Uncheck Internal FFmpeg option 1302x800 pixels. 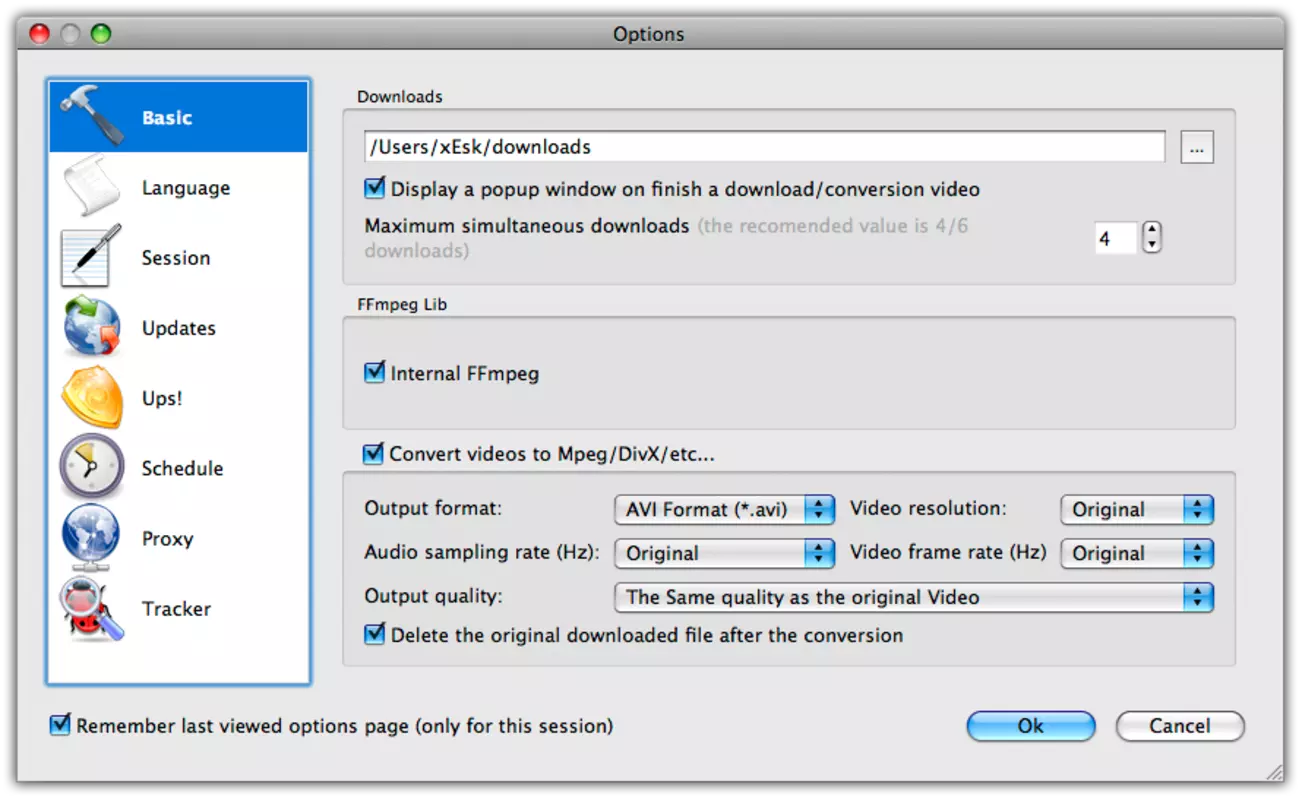click(375, 373)
